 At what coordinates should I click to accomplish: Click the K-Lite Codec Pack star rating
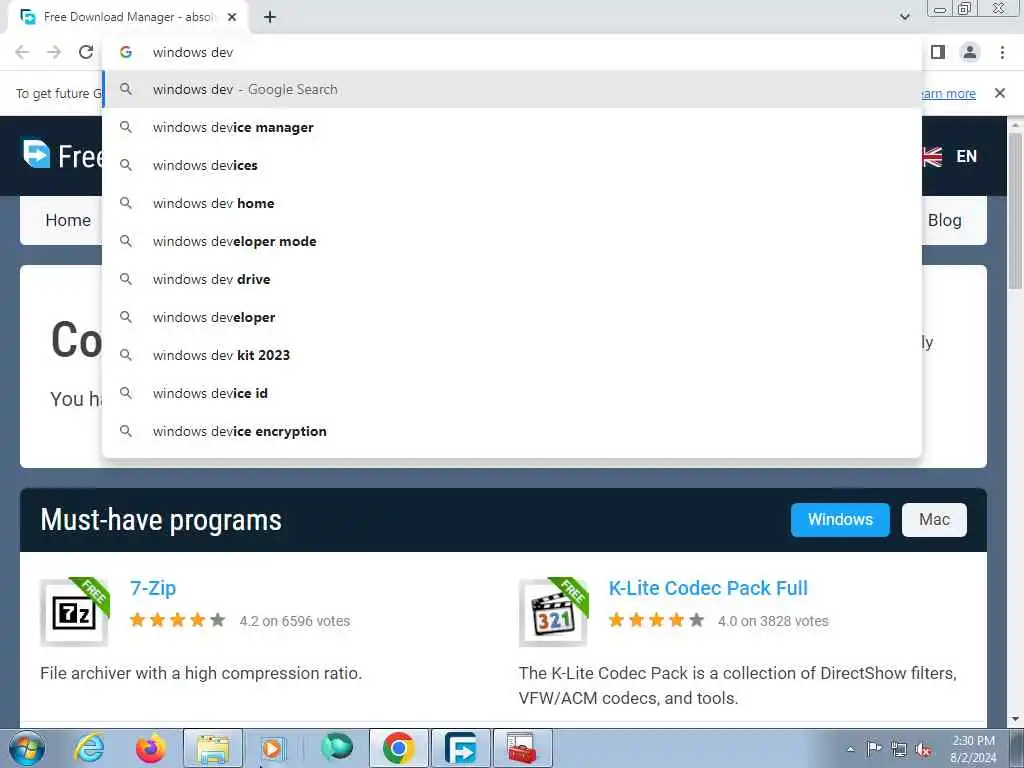pos(656,620)
